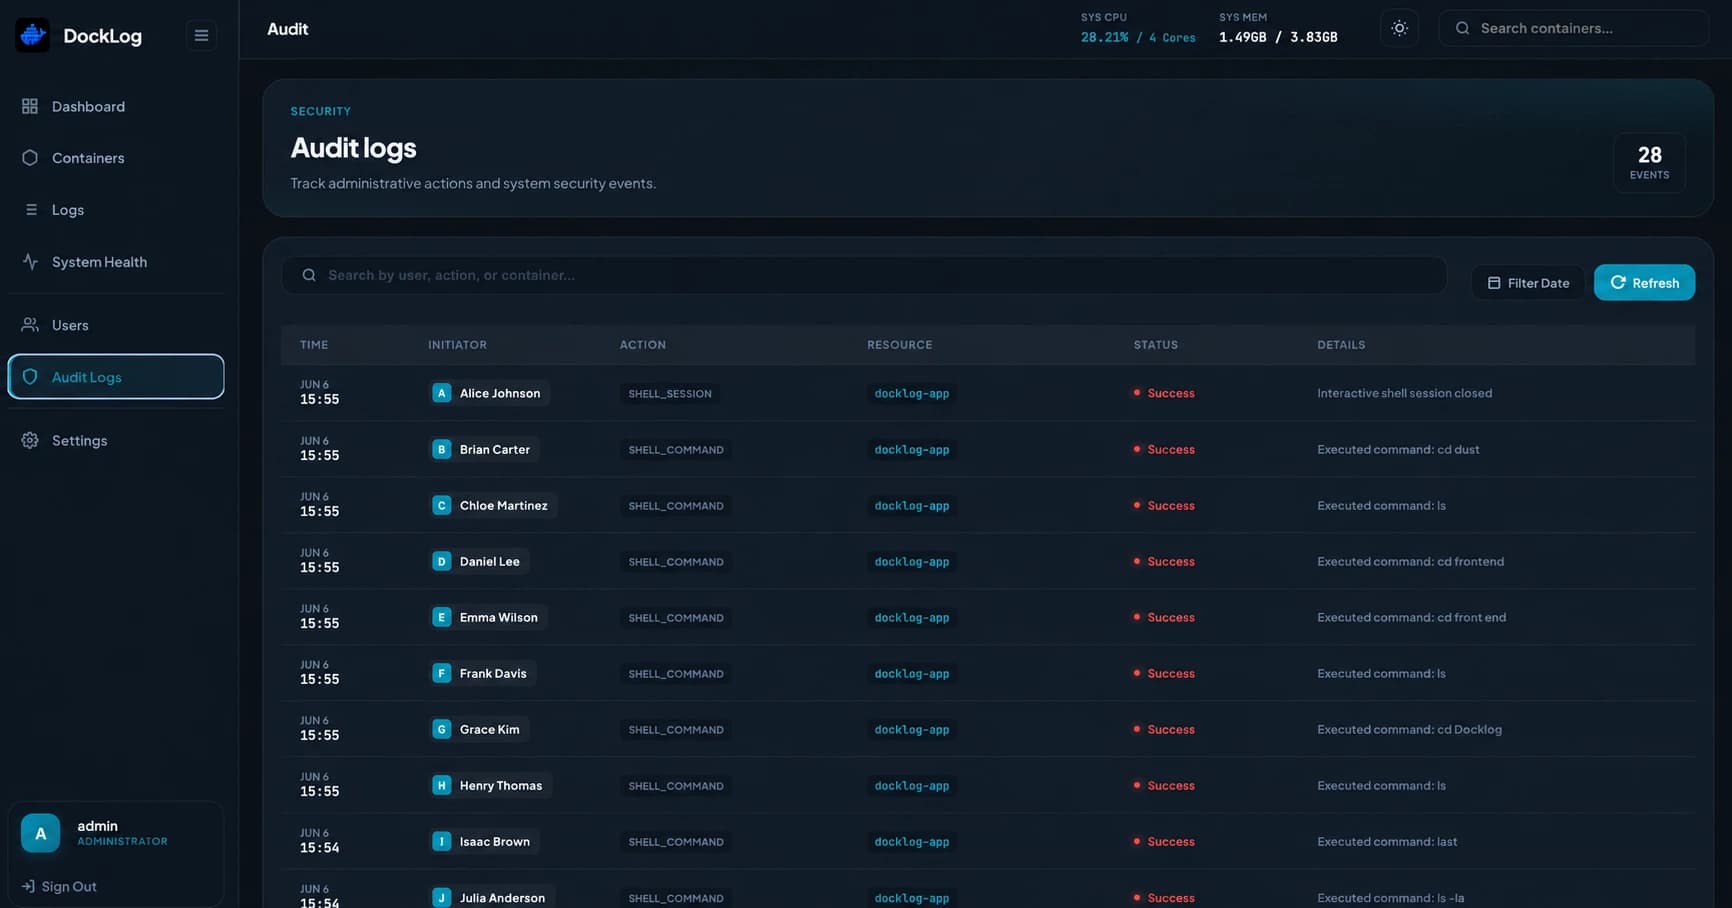Click Alice Johnson's avatar letter A
Screen dimensions: 1732x908
[441, 393]
